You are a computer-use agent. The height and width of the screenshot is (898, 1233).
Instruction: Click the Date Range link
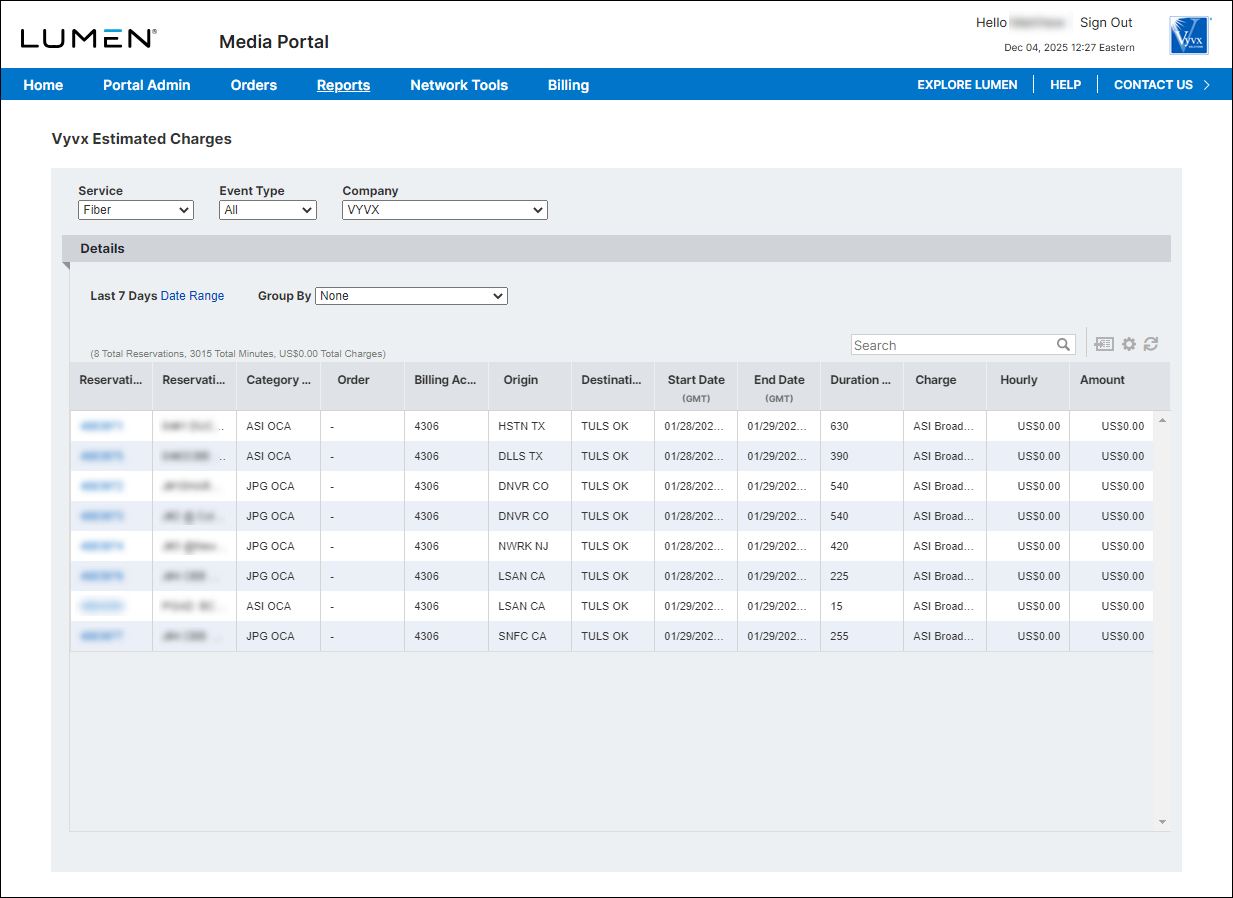192,296
